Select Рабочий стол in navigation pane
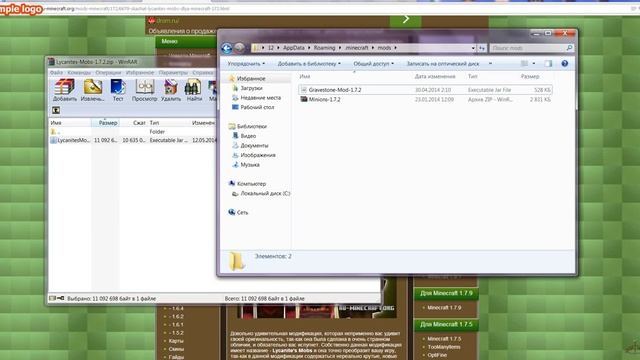The height and width of the screenshot is (360, 640). coord(257,107)
